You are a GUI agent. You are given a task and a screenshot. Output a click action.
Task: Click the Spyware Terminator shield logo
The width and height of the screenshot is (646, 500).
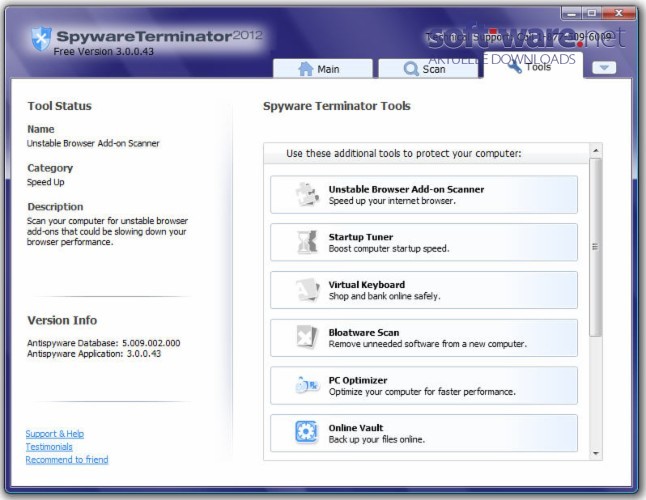point(42,39)
